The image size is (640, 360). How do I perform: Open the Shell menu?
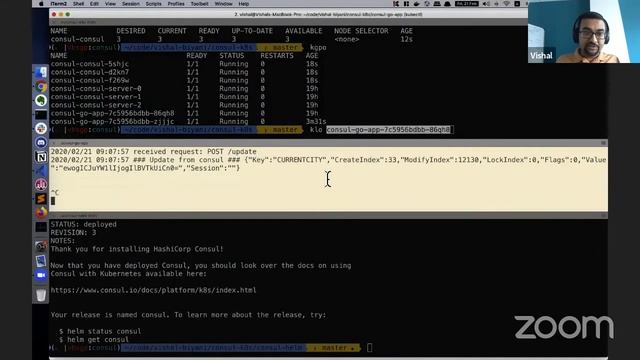(x=78, y=4)
